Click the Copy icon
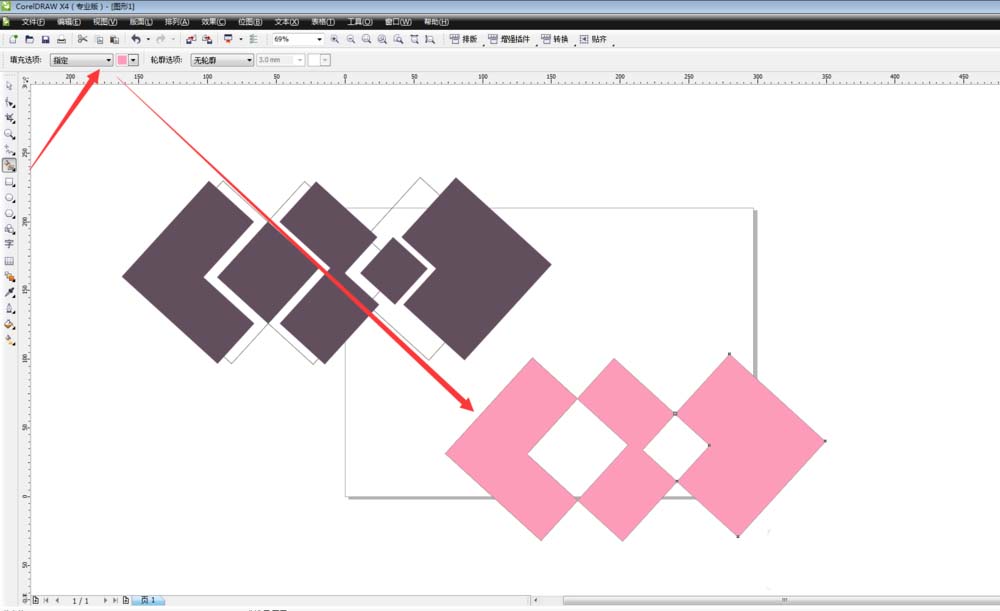This screenshot has width=1000, height=611. pyautogui.click(x=99, y=39)
